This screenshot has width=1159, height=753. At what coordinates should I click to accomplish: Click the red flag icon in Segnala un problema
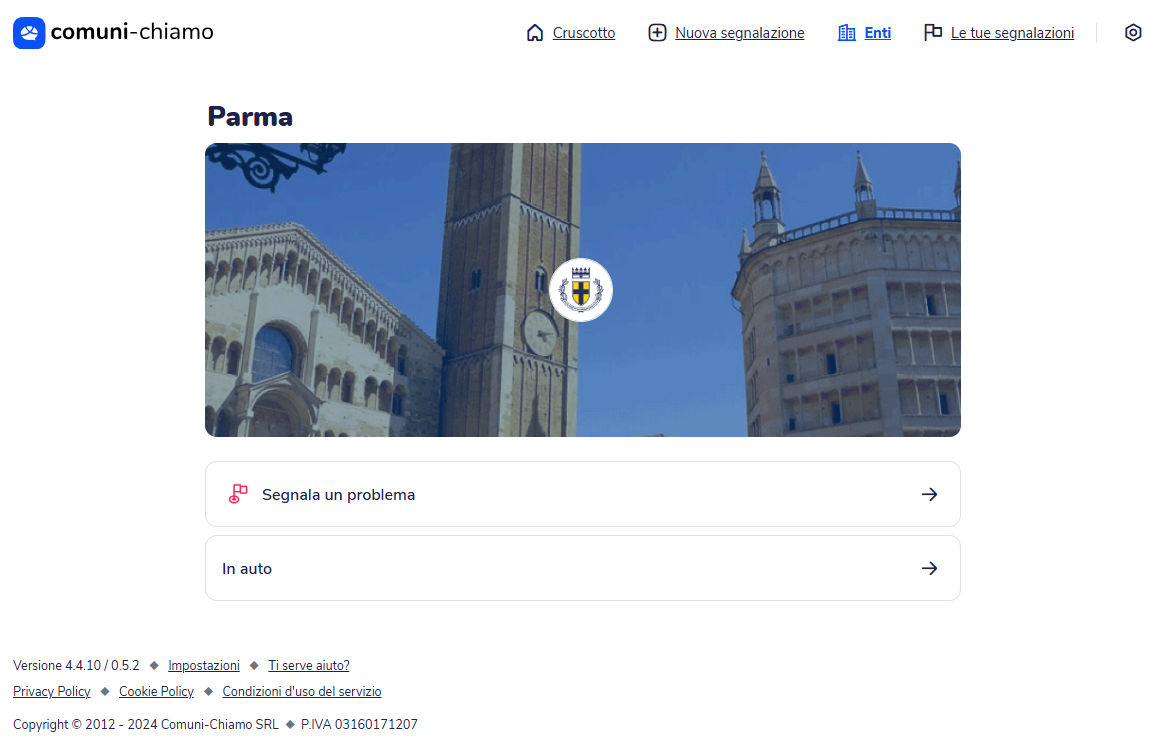point(238,494)
